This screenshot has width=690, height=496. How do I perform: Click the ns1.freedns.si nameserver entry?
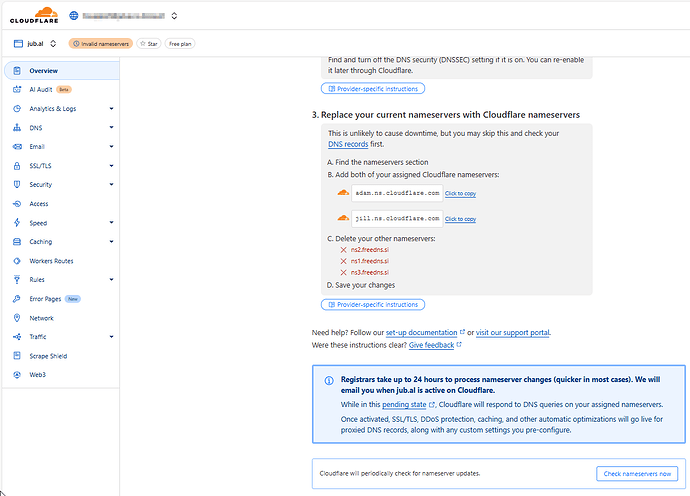pyautogui.click(x=370, y=261)
